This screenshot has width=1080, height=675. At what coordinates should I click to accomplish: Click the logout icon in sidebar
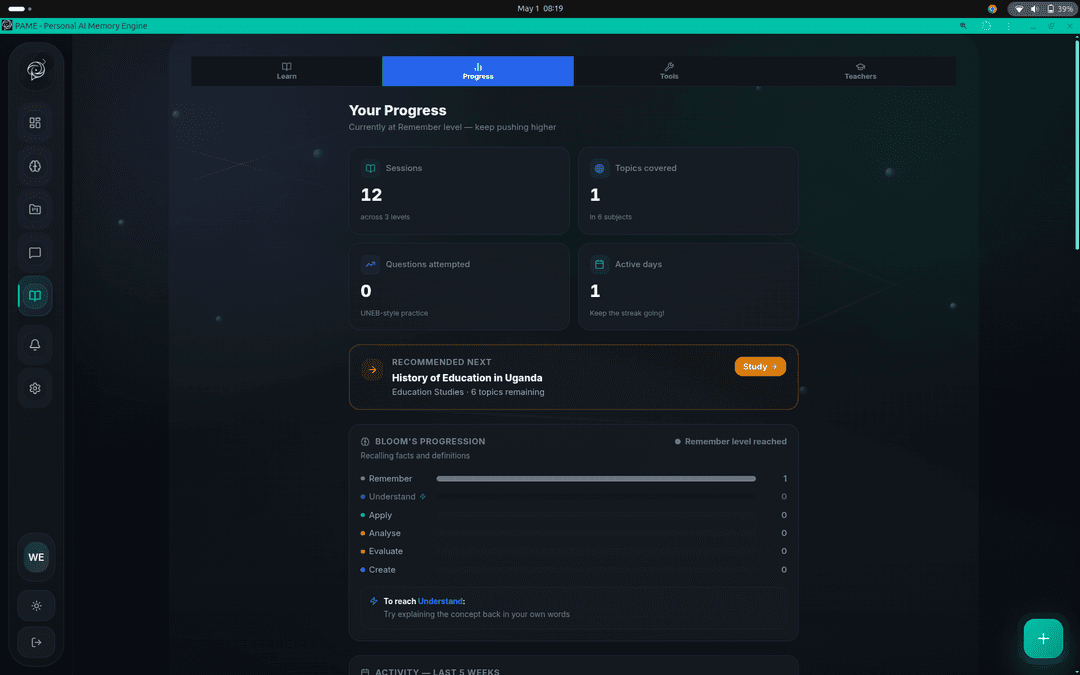[x=37, y=643]
